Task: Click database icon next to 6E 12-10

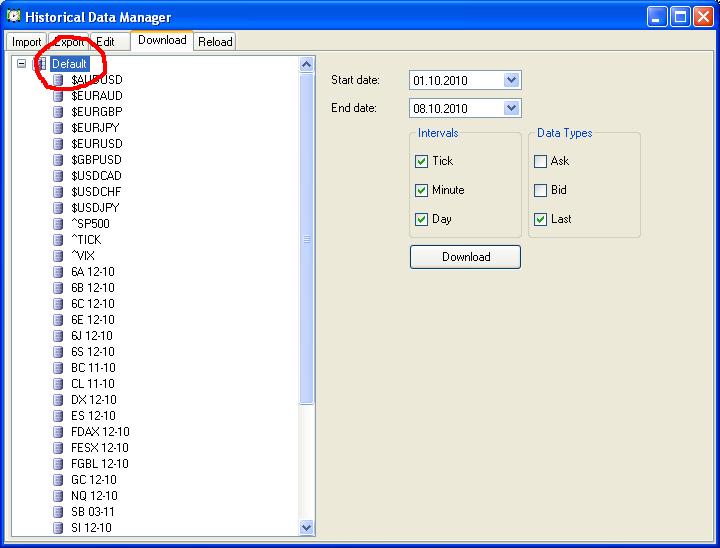Action: tap(58, 320)
